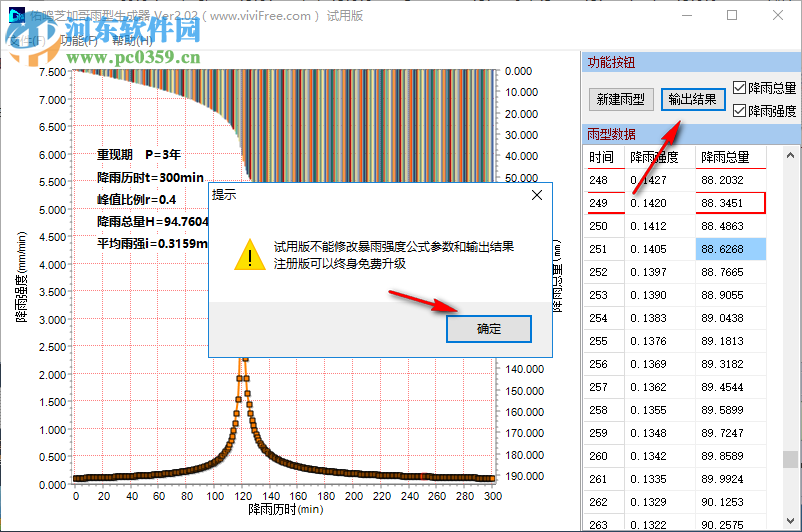Open the 文件(F) menu

pyautogui.click(x=28, y=40)
